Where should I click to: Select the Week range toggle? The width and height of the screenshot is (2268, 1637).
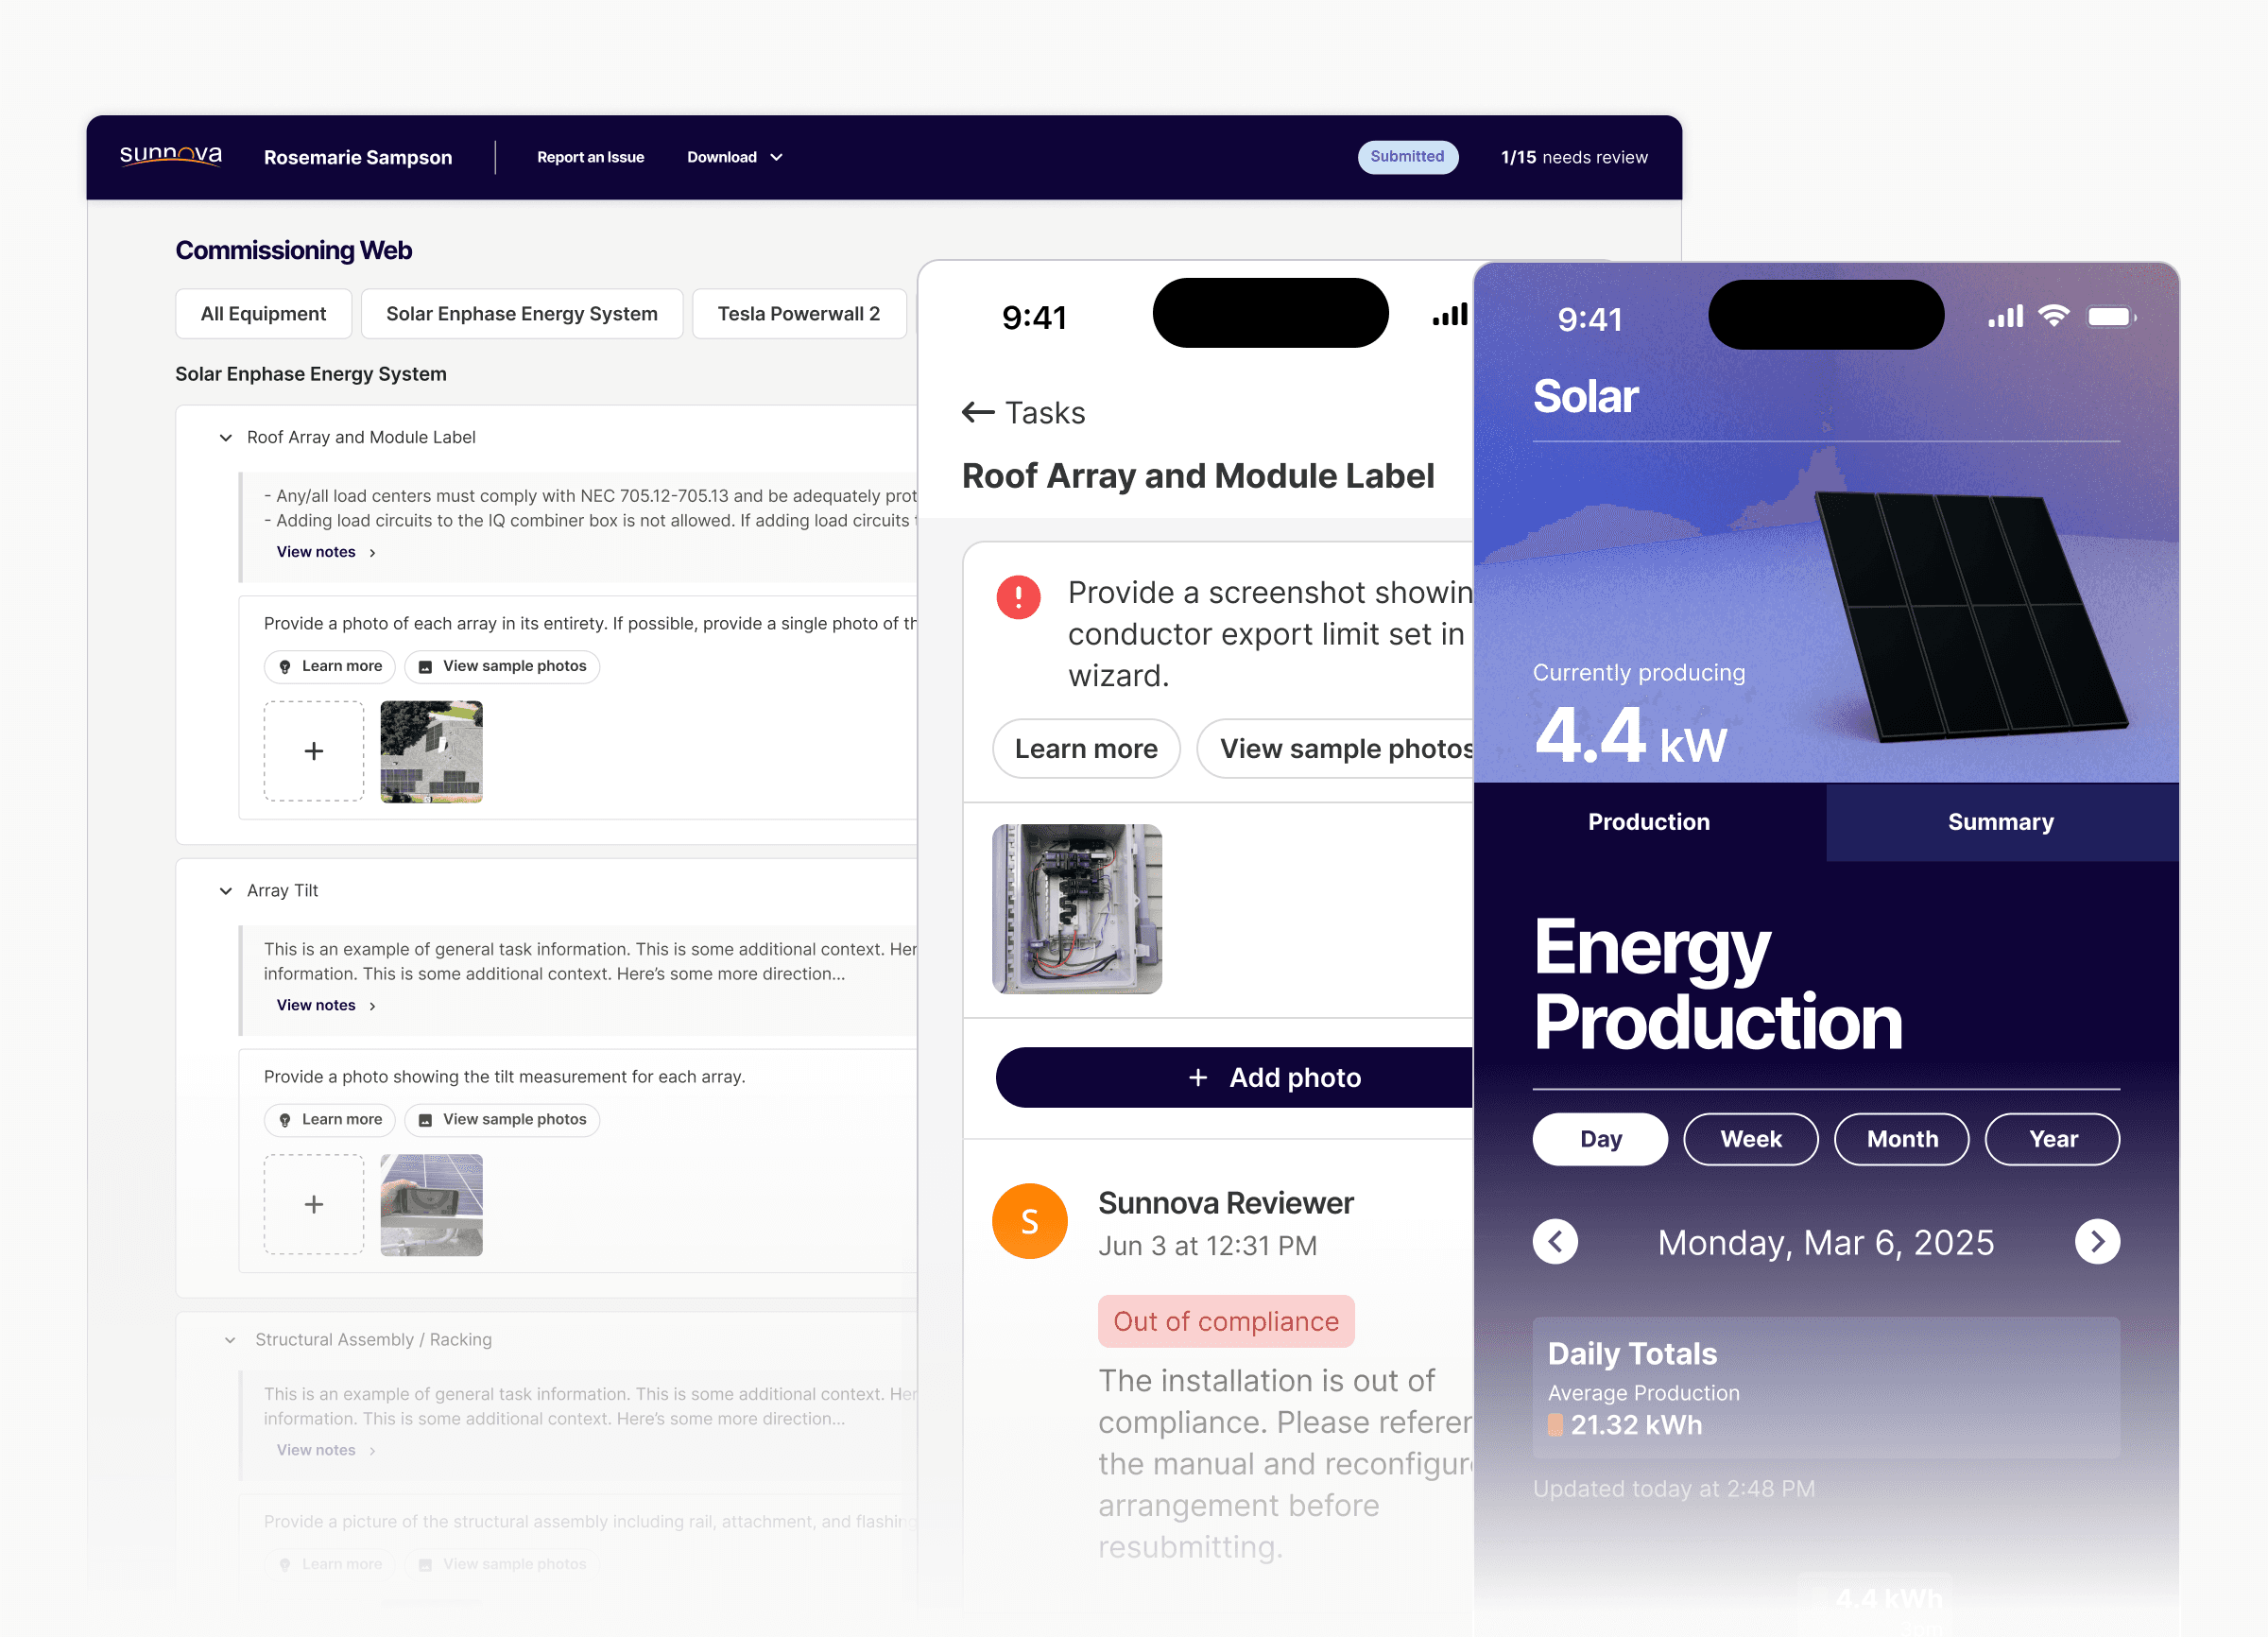(1751, 1139)
